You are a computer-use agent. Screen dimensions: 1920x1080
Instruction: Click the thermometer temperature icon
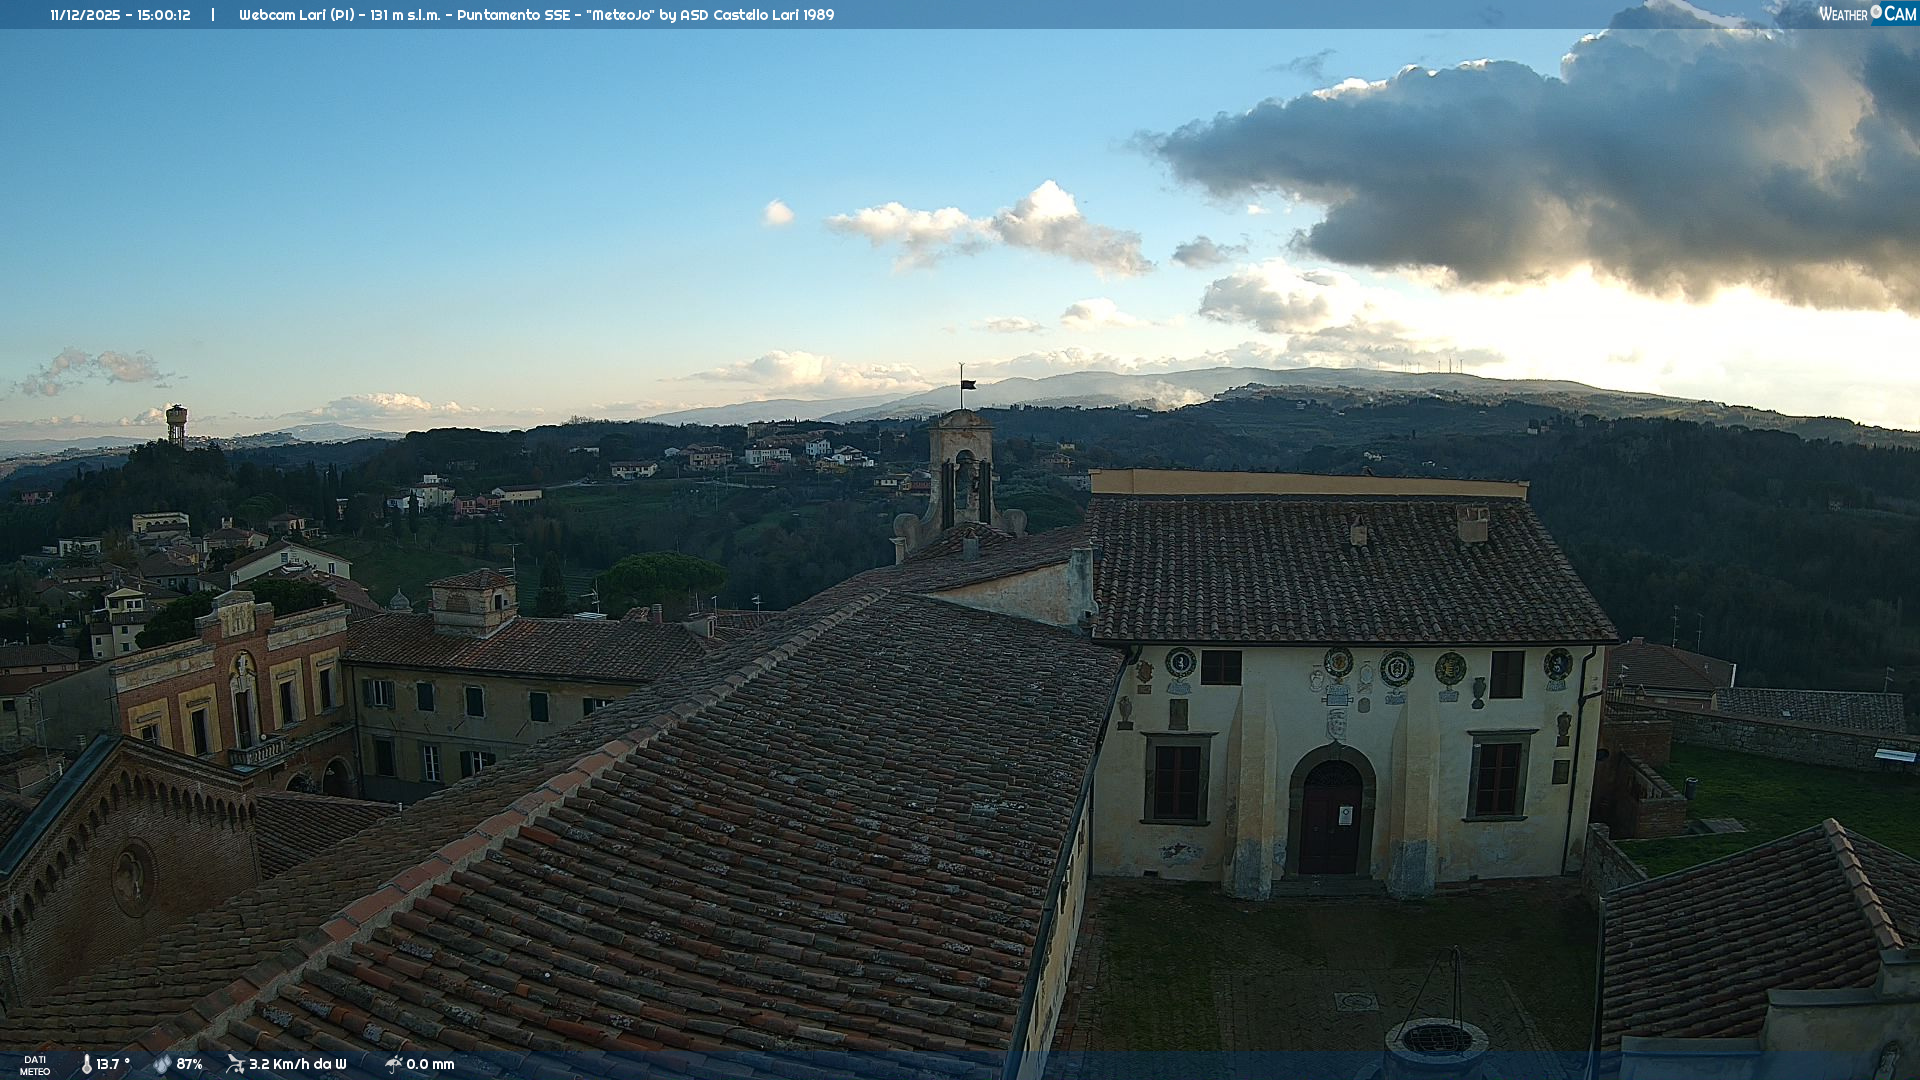coord(87,1064)
